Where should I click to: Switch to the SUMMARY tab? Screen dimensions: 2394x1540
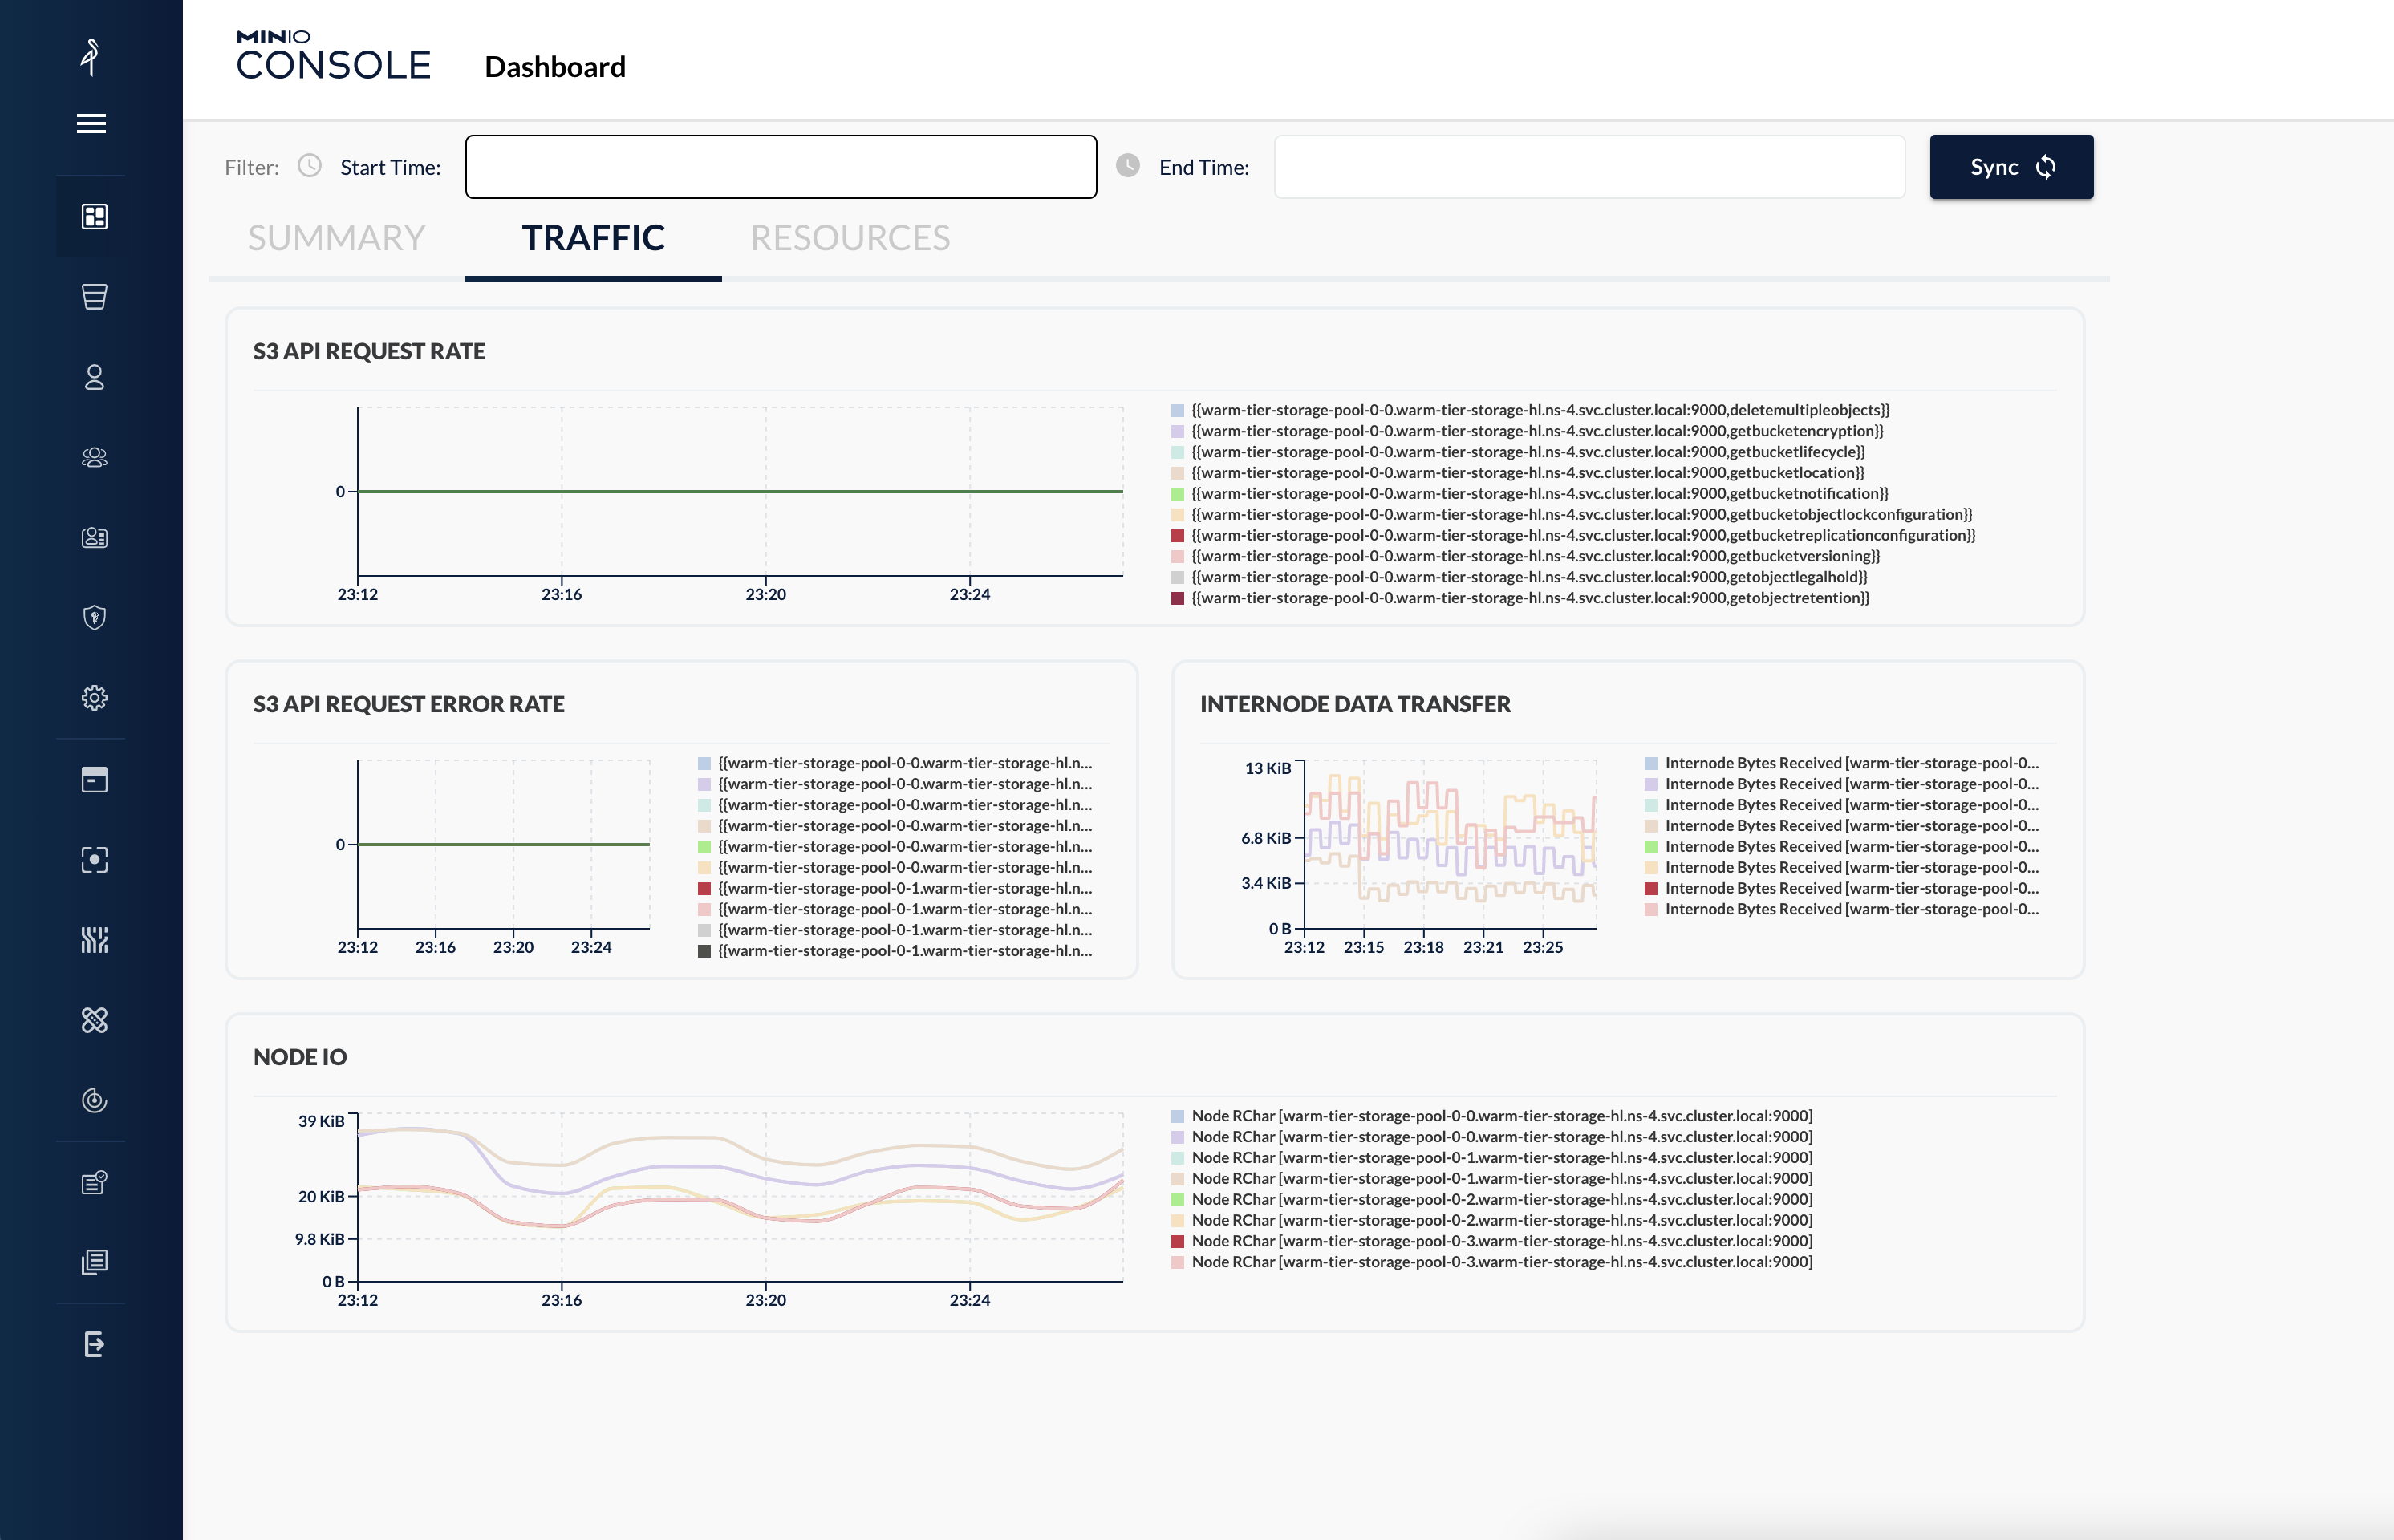click(336, 238)
